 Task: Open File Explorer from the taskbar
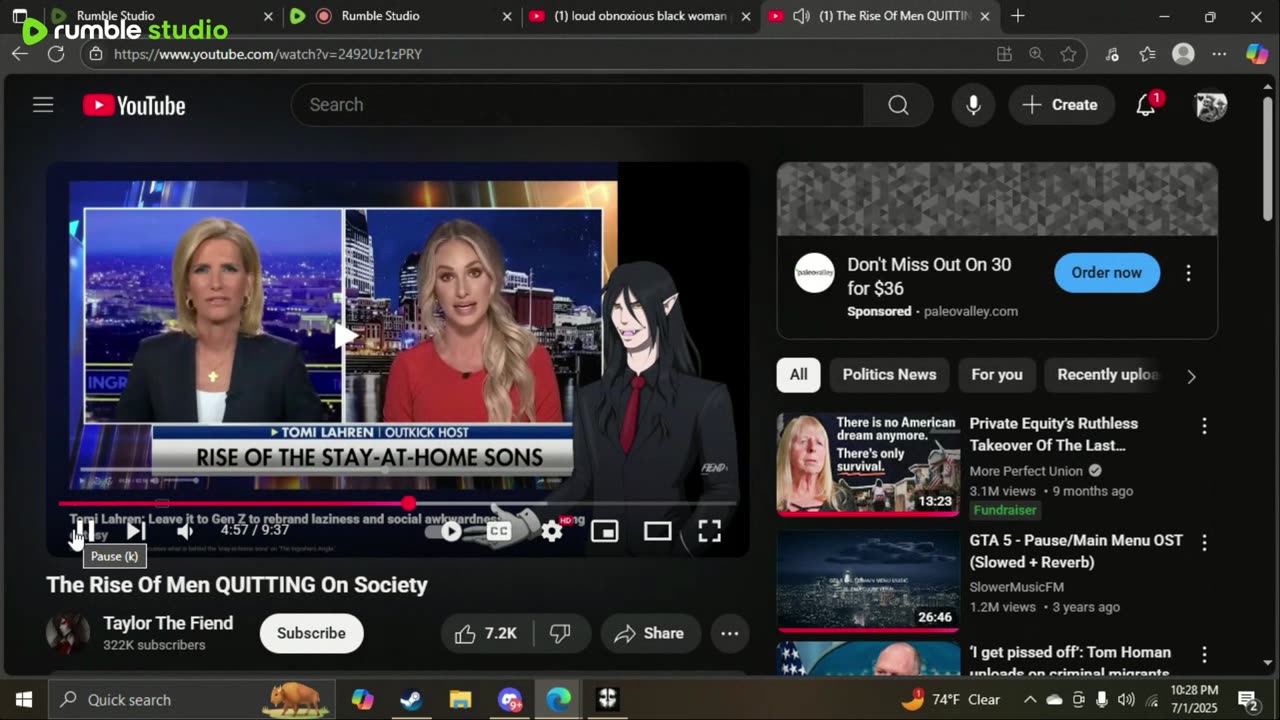tap(460, 700)
